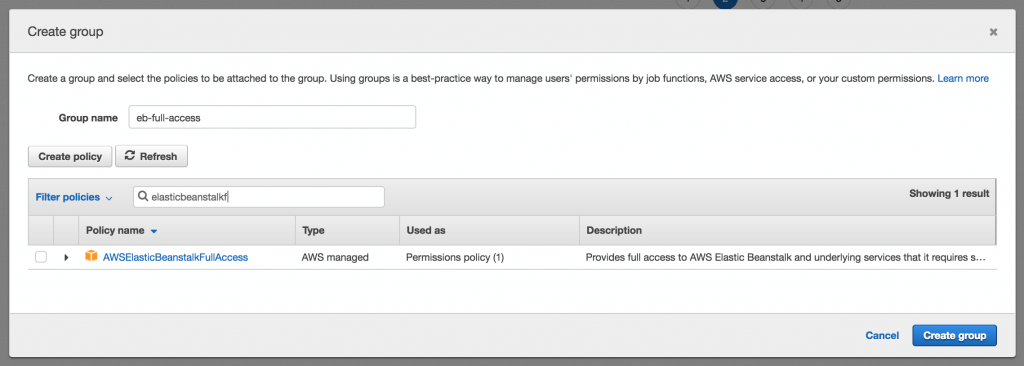Click the orange AWS managed policy icon
The height and width of the screenshot is (366, 1024).
(x=91, y=257)
